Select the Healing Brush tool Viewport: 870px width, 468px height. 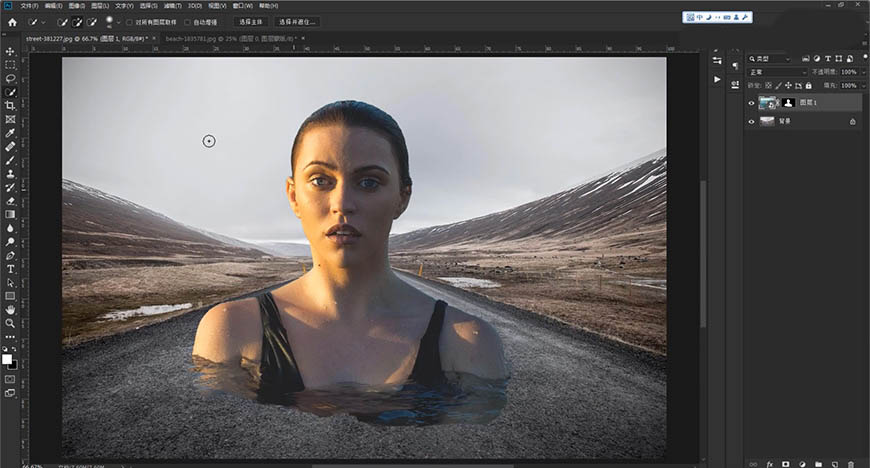click(10, 147)
